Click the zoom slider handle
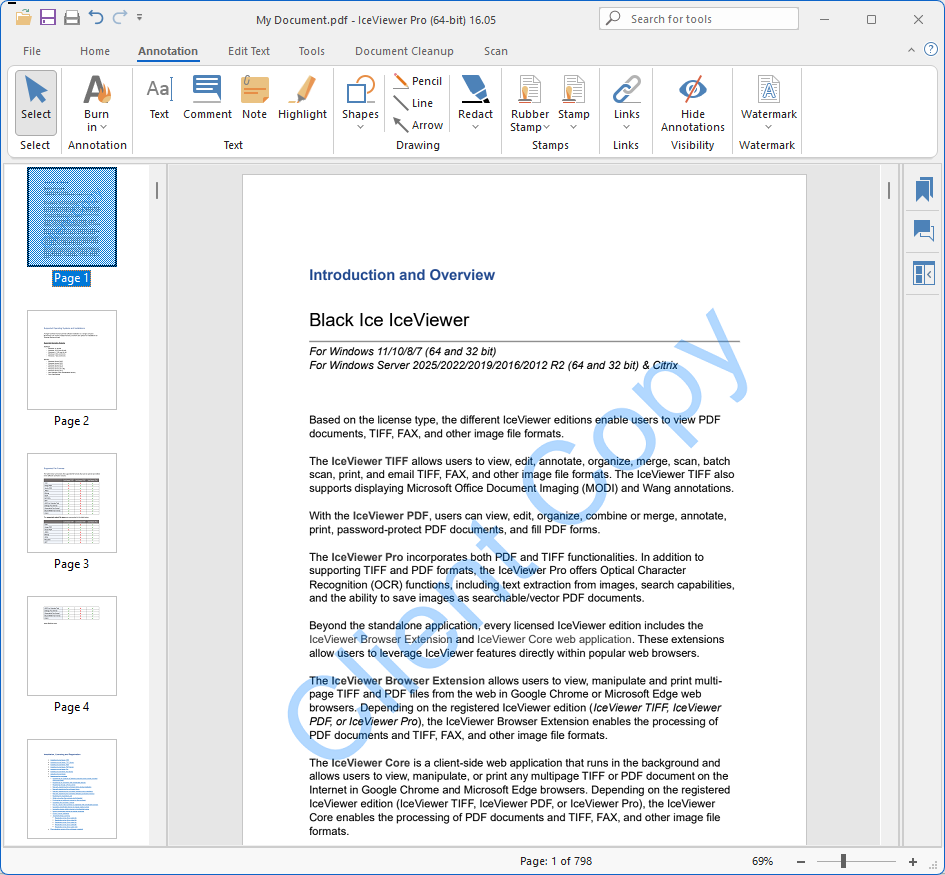 coord(843,861)
